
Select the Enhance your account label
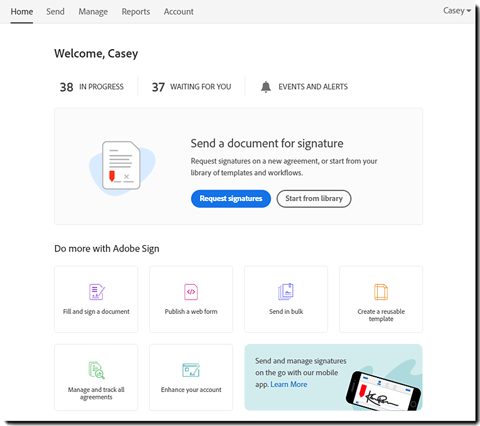(191, 390)
